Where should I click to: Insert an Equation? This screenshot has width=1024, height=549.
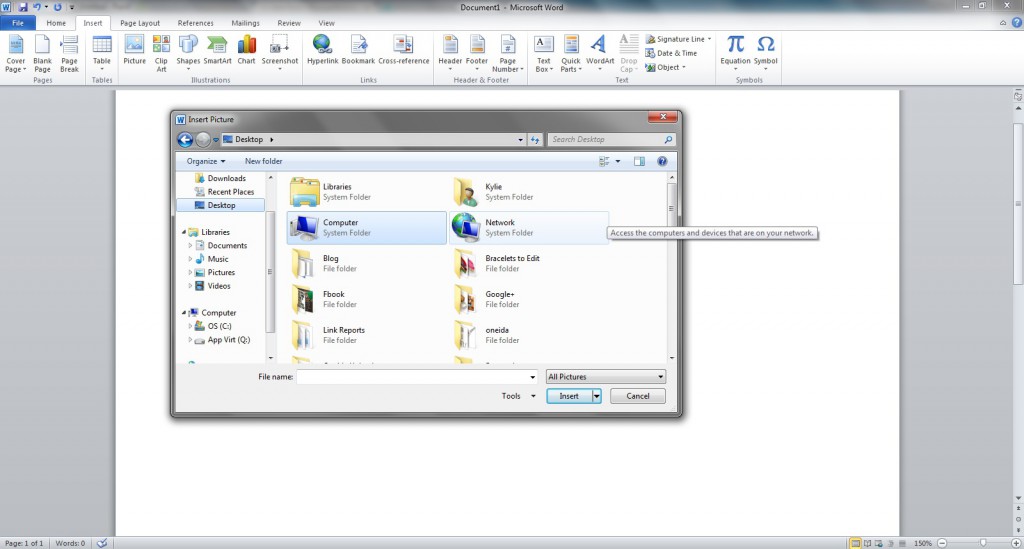[735, 54]
